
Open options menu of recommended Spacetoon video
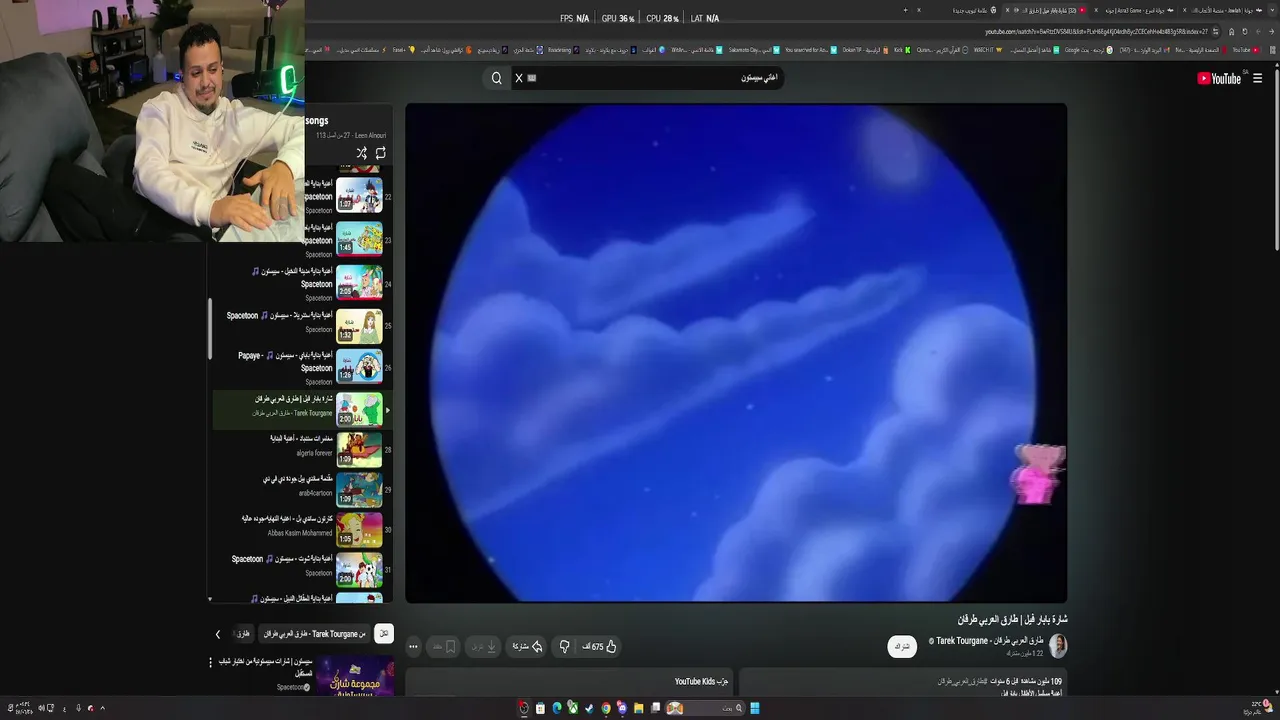(x=210, y=662)
